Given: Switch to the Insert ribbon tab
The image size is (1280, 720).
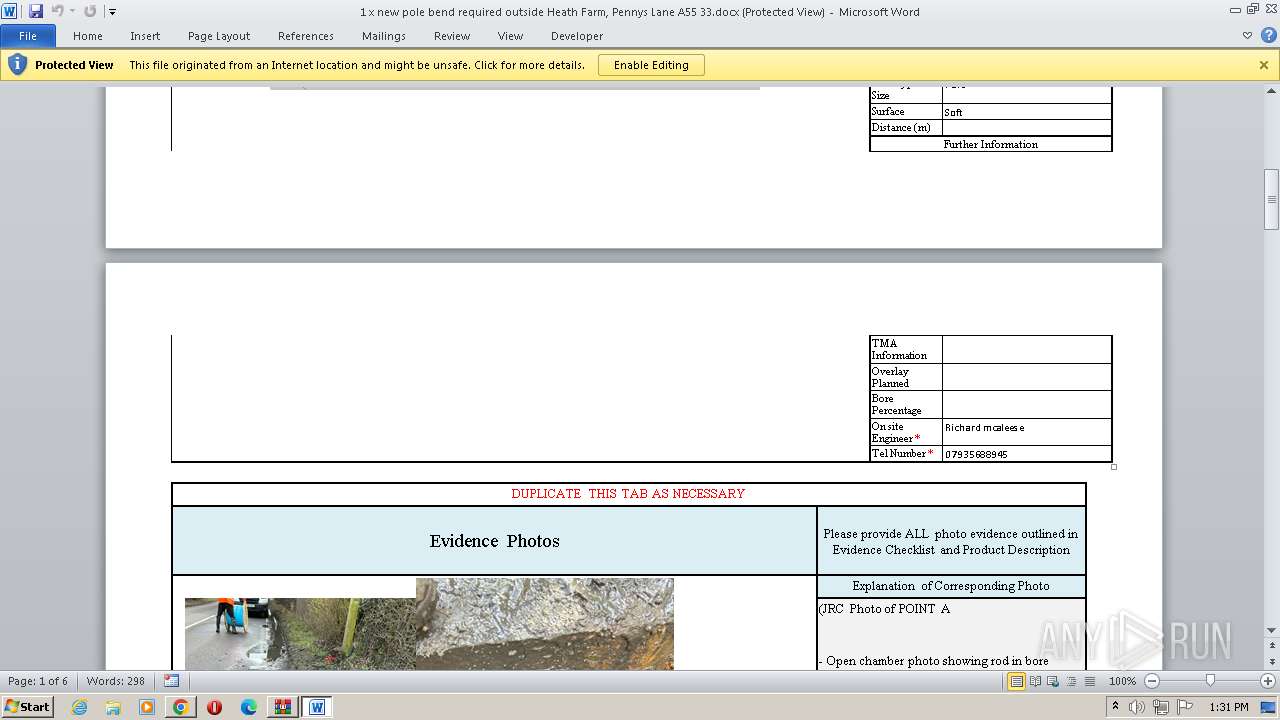Looking at the screenshot, I should click(145, 36).
